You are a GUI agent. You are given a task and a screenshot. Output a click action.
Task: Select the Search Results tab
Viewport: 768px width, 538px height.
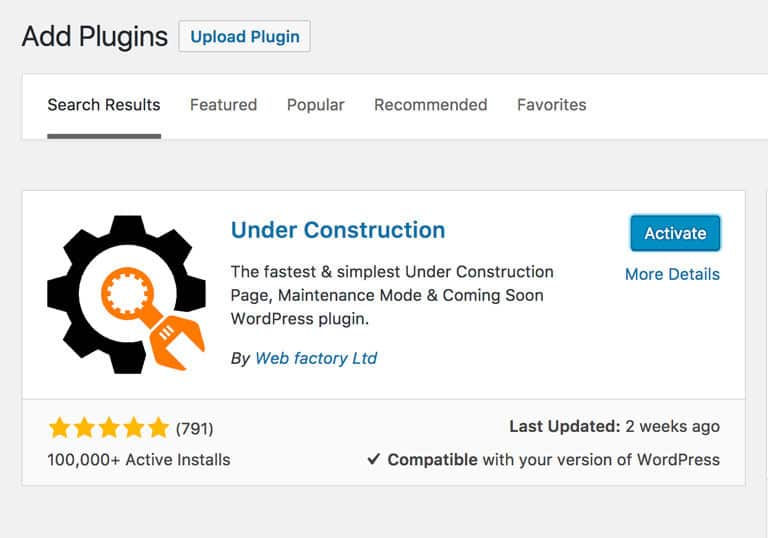pyautogui.click(x=104, y=105)
